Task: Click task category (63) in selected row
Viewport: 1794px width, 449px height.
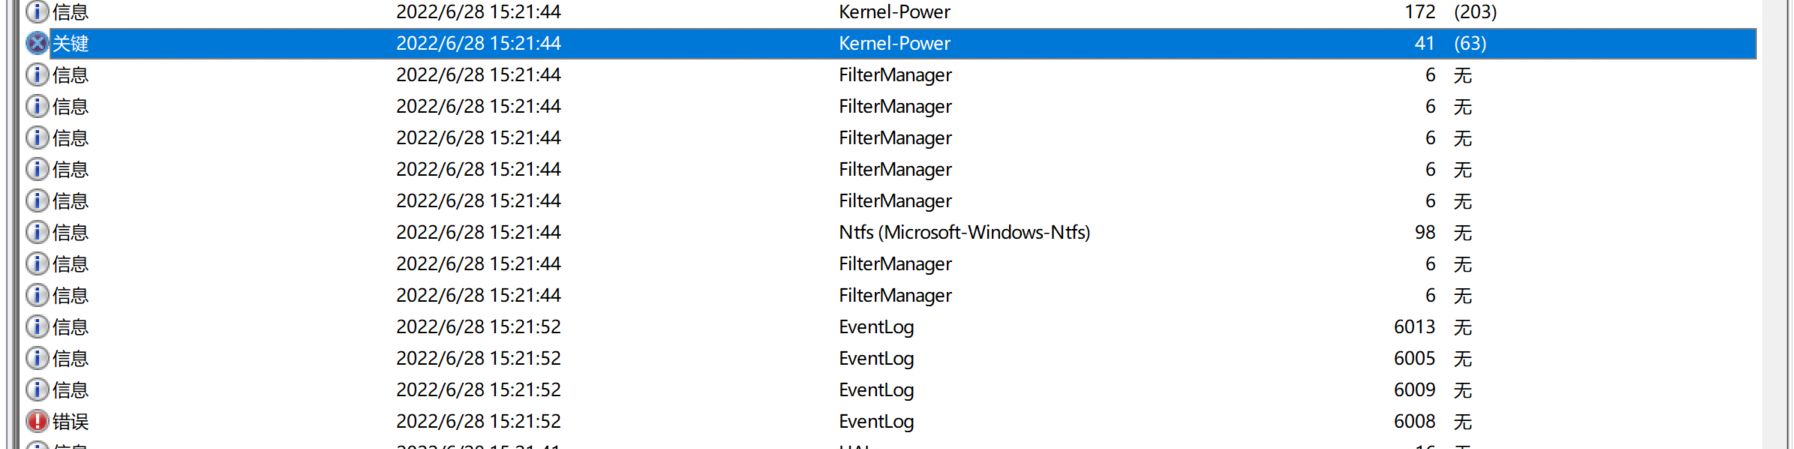Action: click(x=1470, y=43)
